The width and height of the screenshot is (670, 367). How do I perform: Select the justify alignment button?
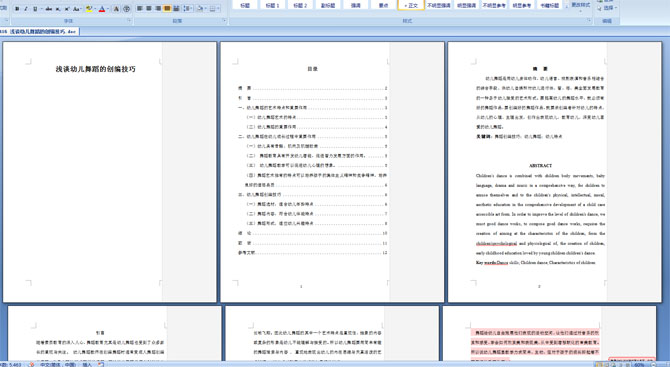tap(167, 9)
